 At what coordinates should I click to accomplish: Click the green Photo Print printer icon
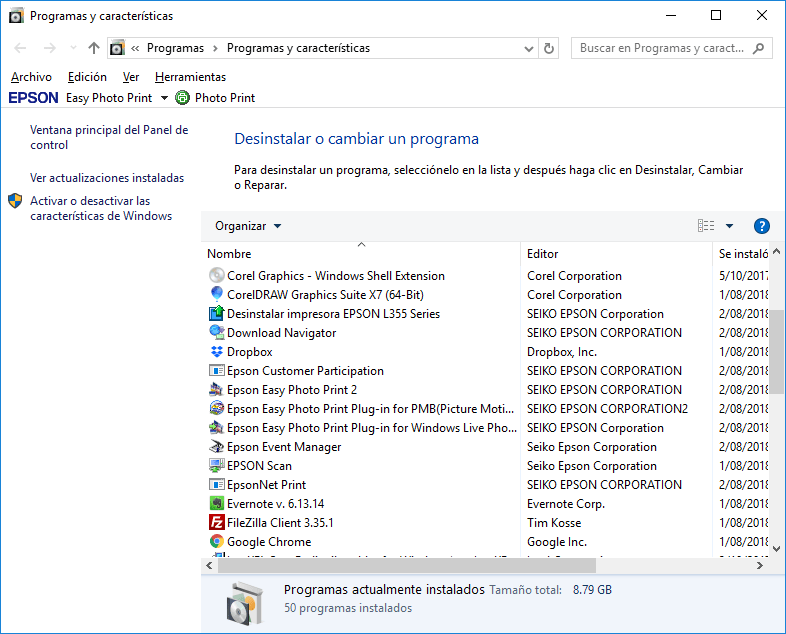point(182,97)
